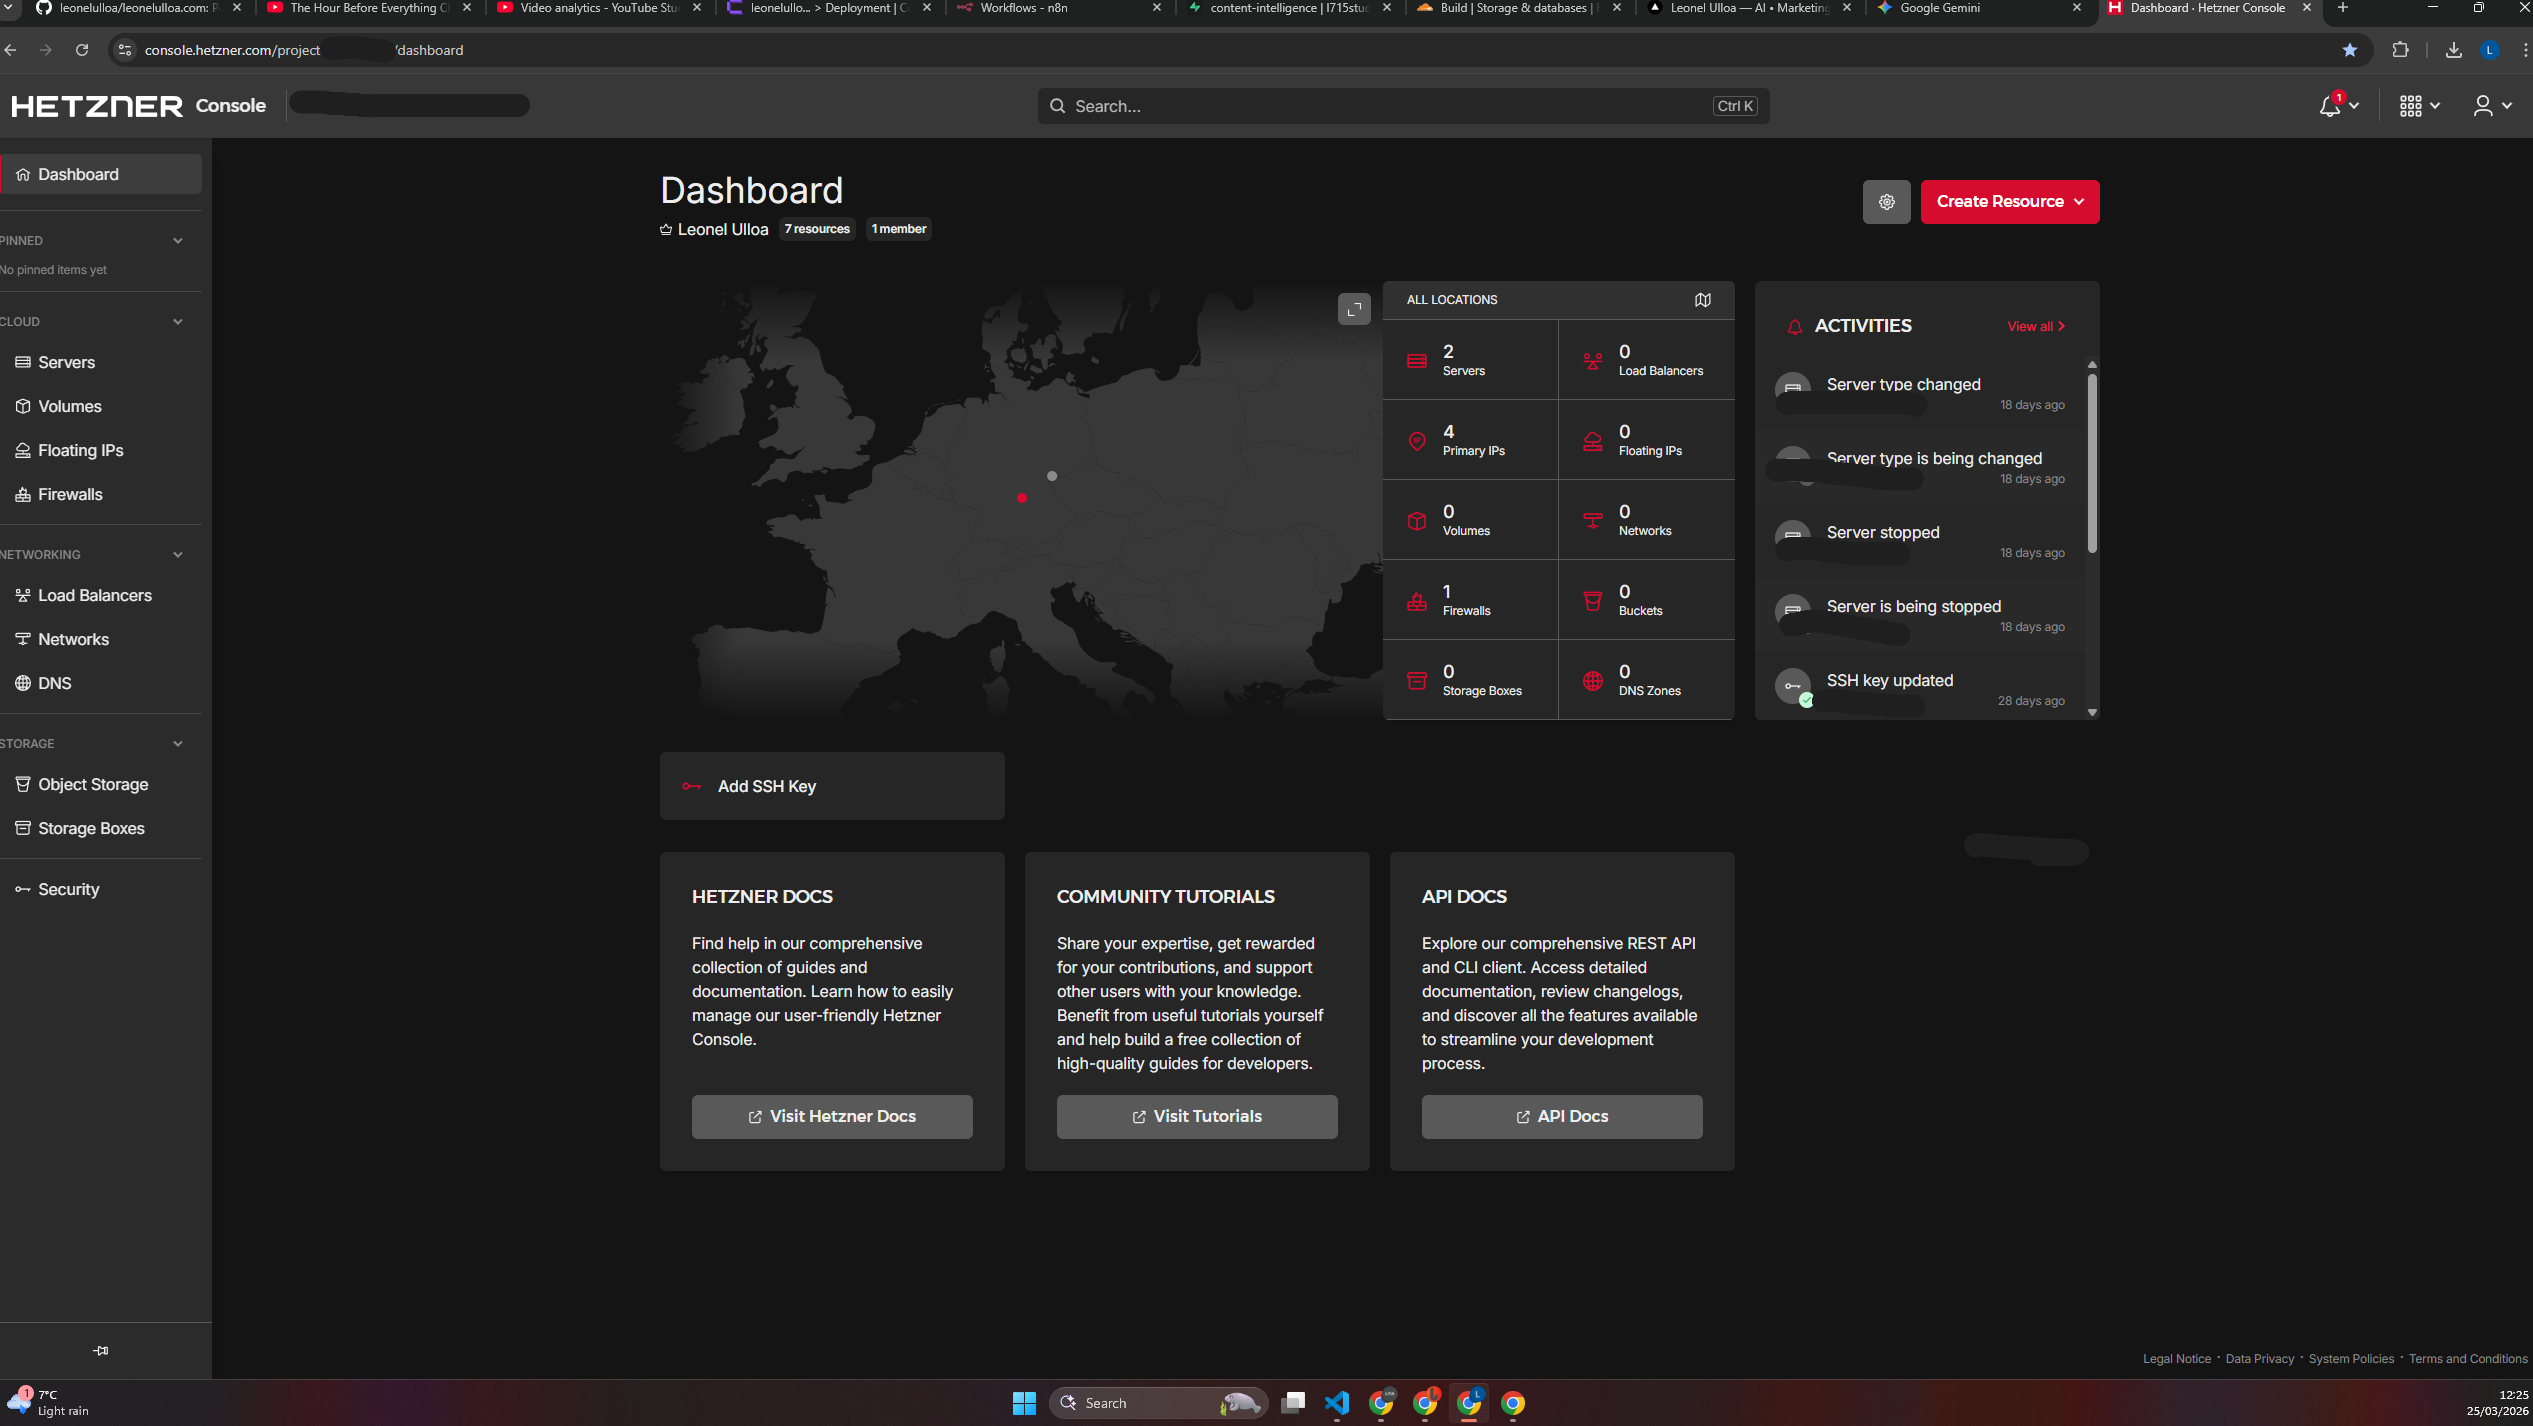Click inside the console search field
The image size is (2533, 1426).
1400,105
